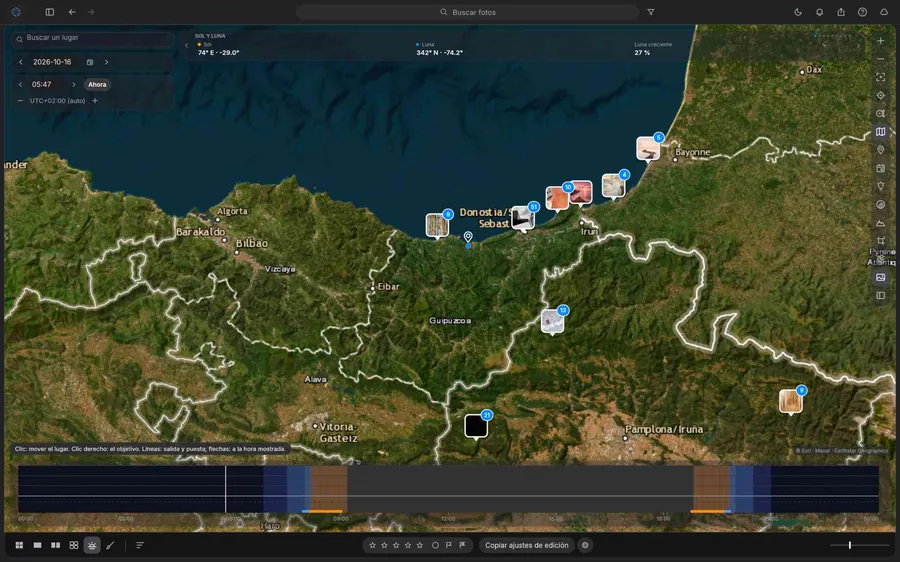Click the share/export icon in the top bar
Screen dimensions: 900x562
pyautogui.click(x=841, y=12)
